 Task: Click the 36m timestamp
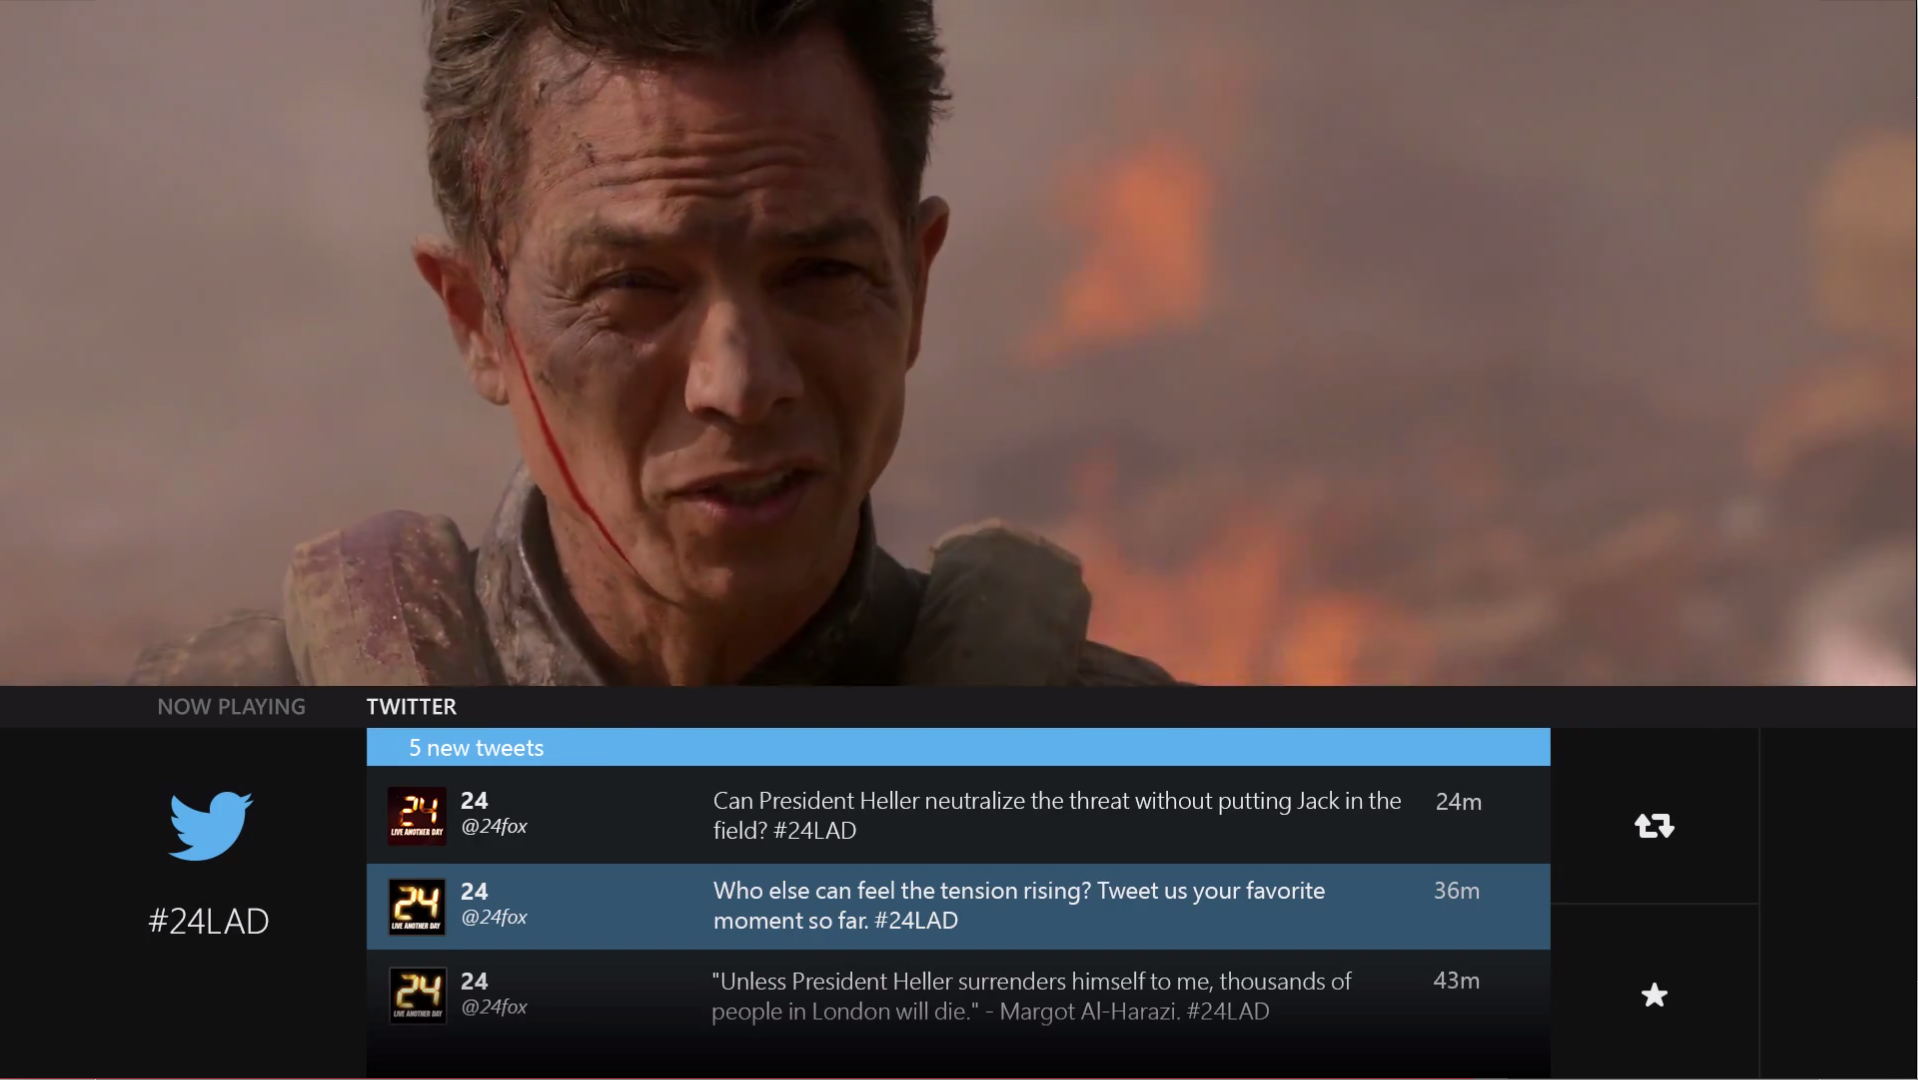point(1456,891)
